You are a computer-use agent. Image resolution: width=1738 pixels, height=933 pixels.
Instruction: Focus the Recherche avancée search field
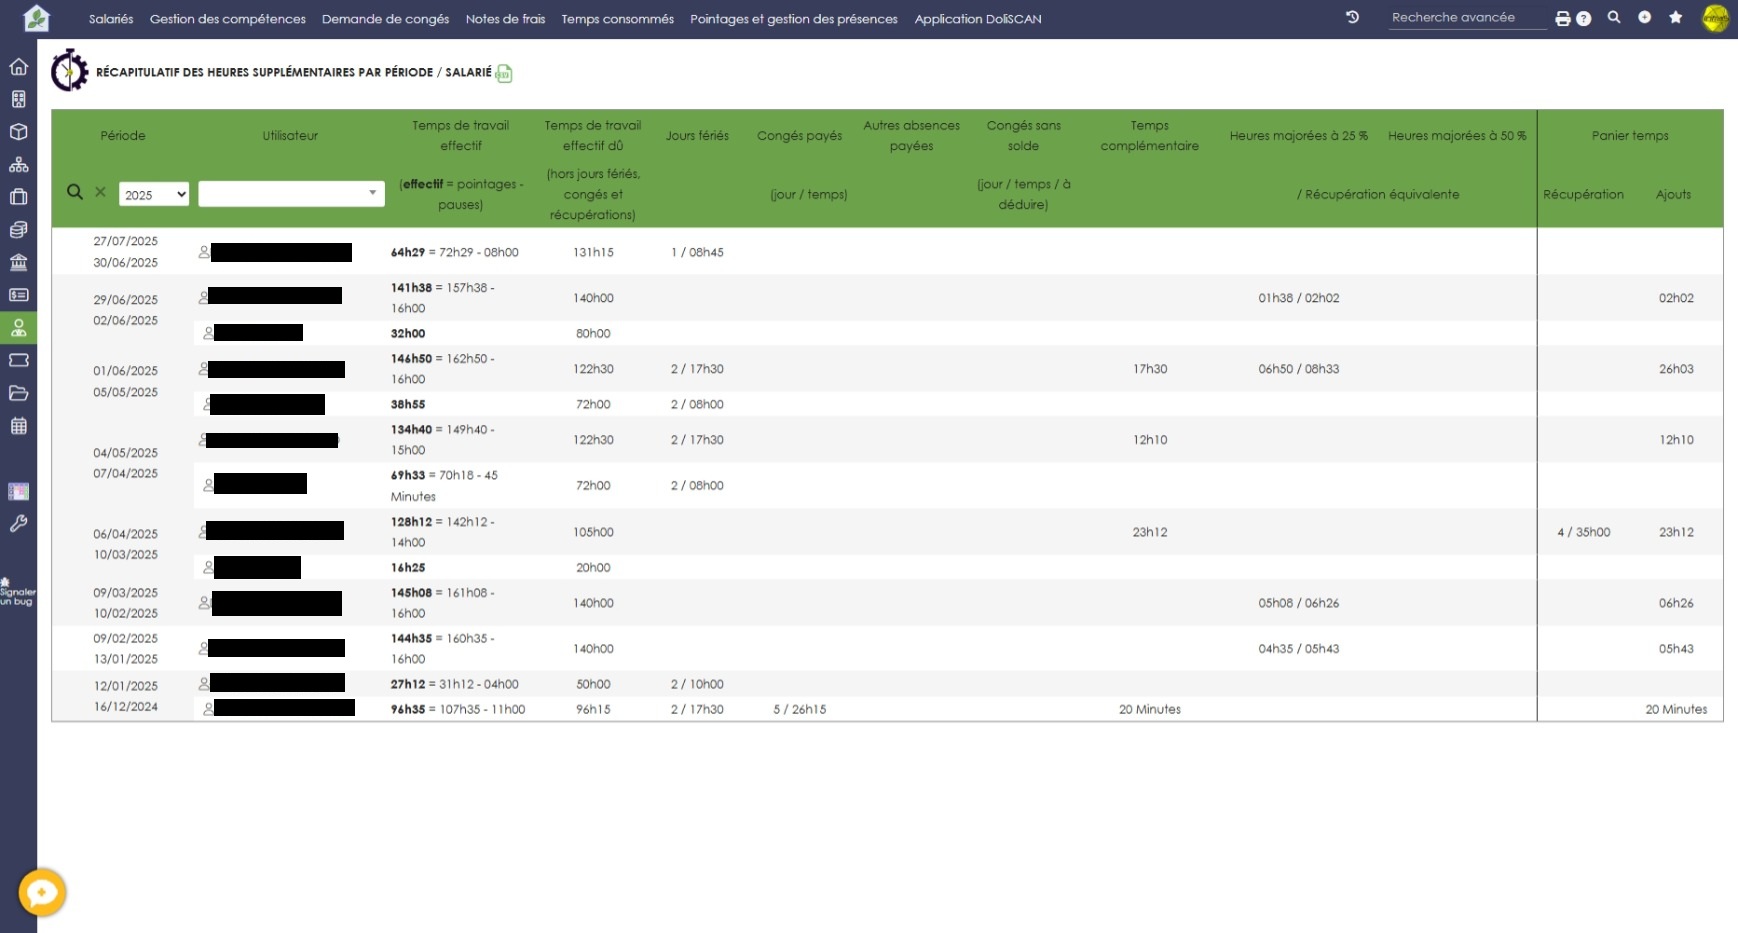tap(1466, 18)
